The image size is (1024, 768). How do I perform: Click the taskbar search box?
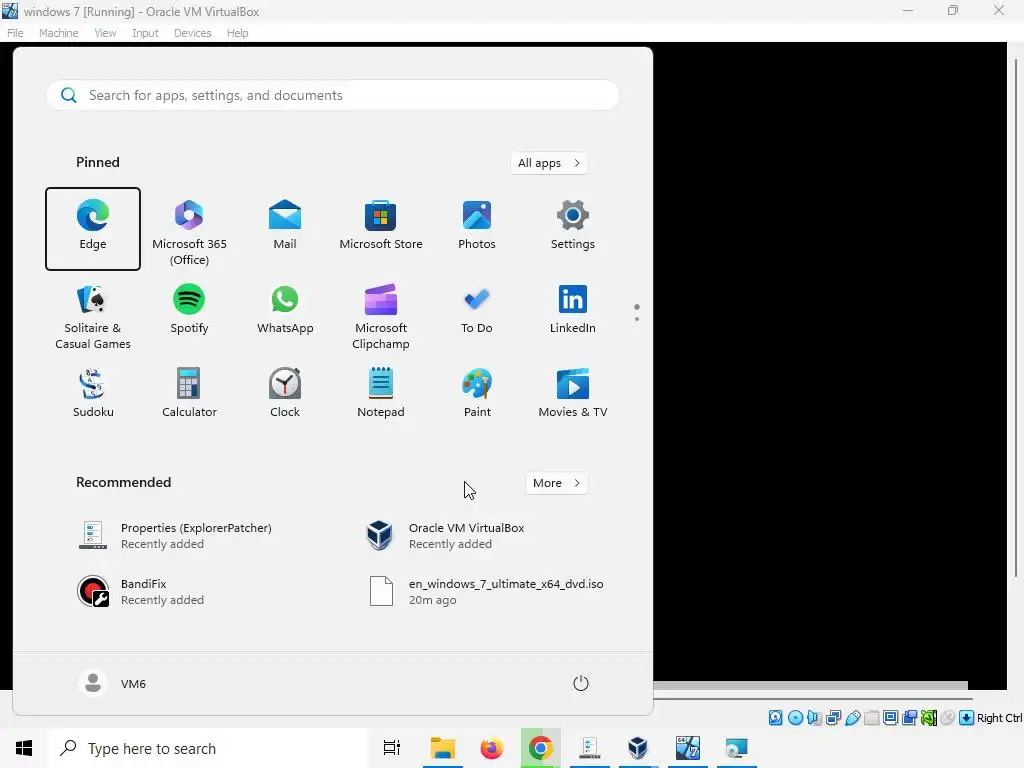tap(209, 748)
